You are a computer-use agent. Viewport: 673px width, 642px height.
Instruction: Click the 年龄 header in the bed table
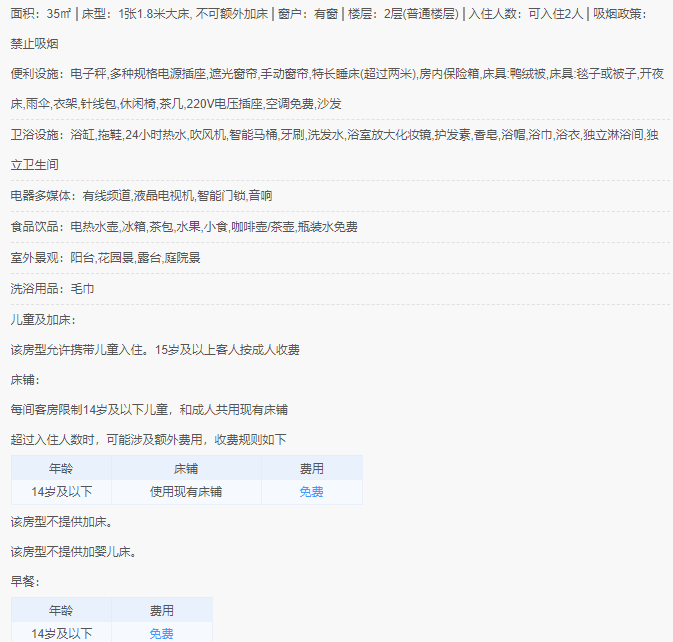(x=61, y=468)
